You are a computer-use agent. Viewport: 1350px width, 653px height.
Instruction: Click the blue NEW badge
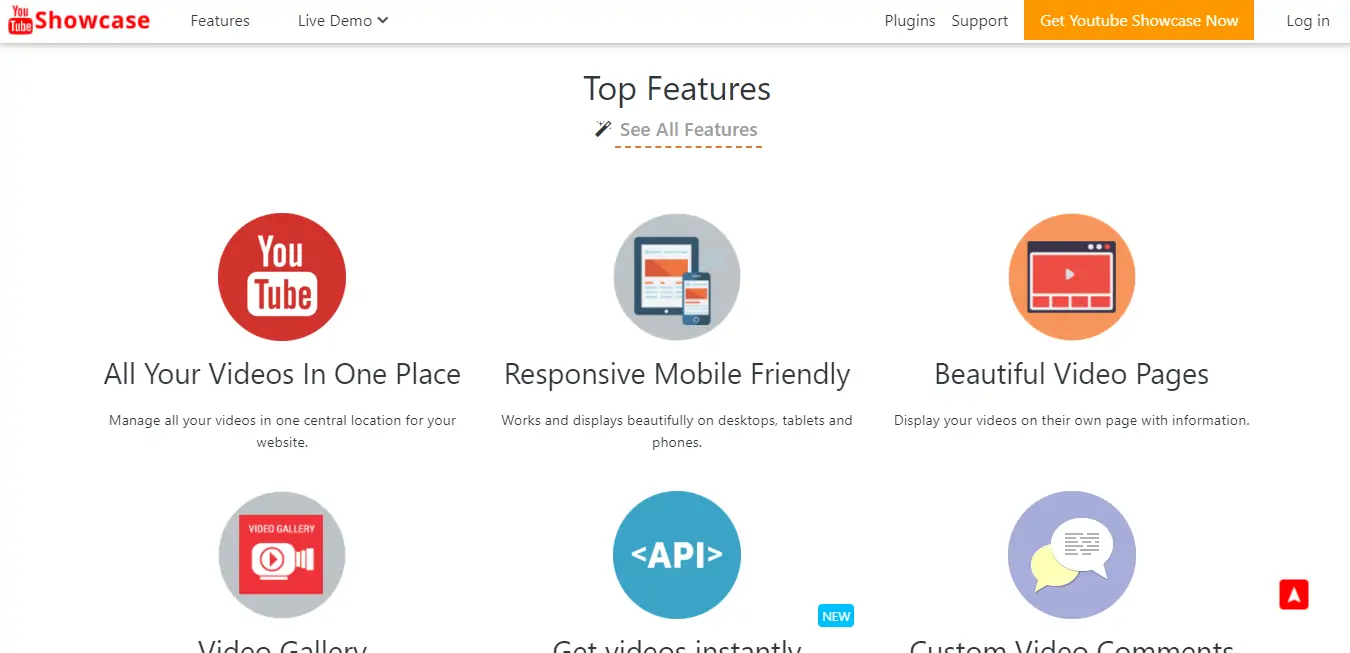(836, 616)
